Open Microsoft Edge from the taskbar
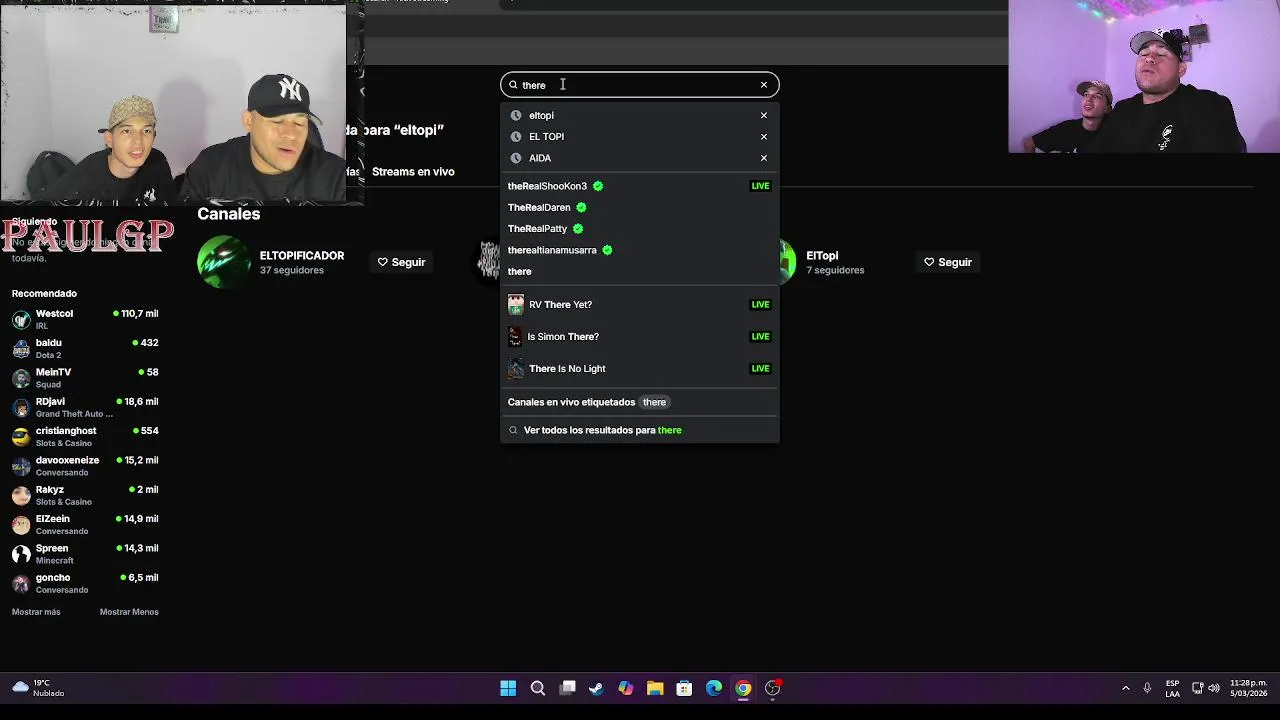 click(x=714, y=688)
